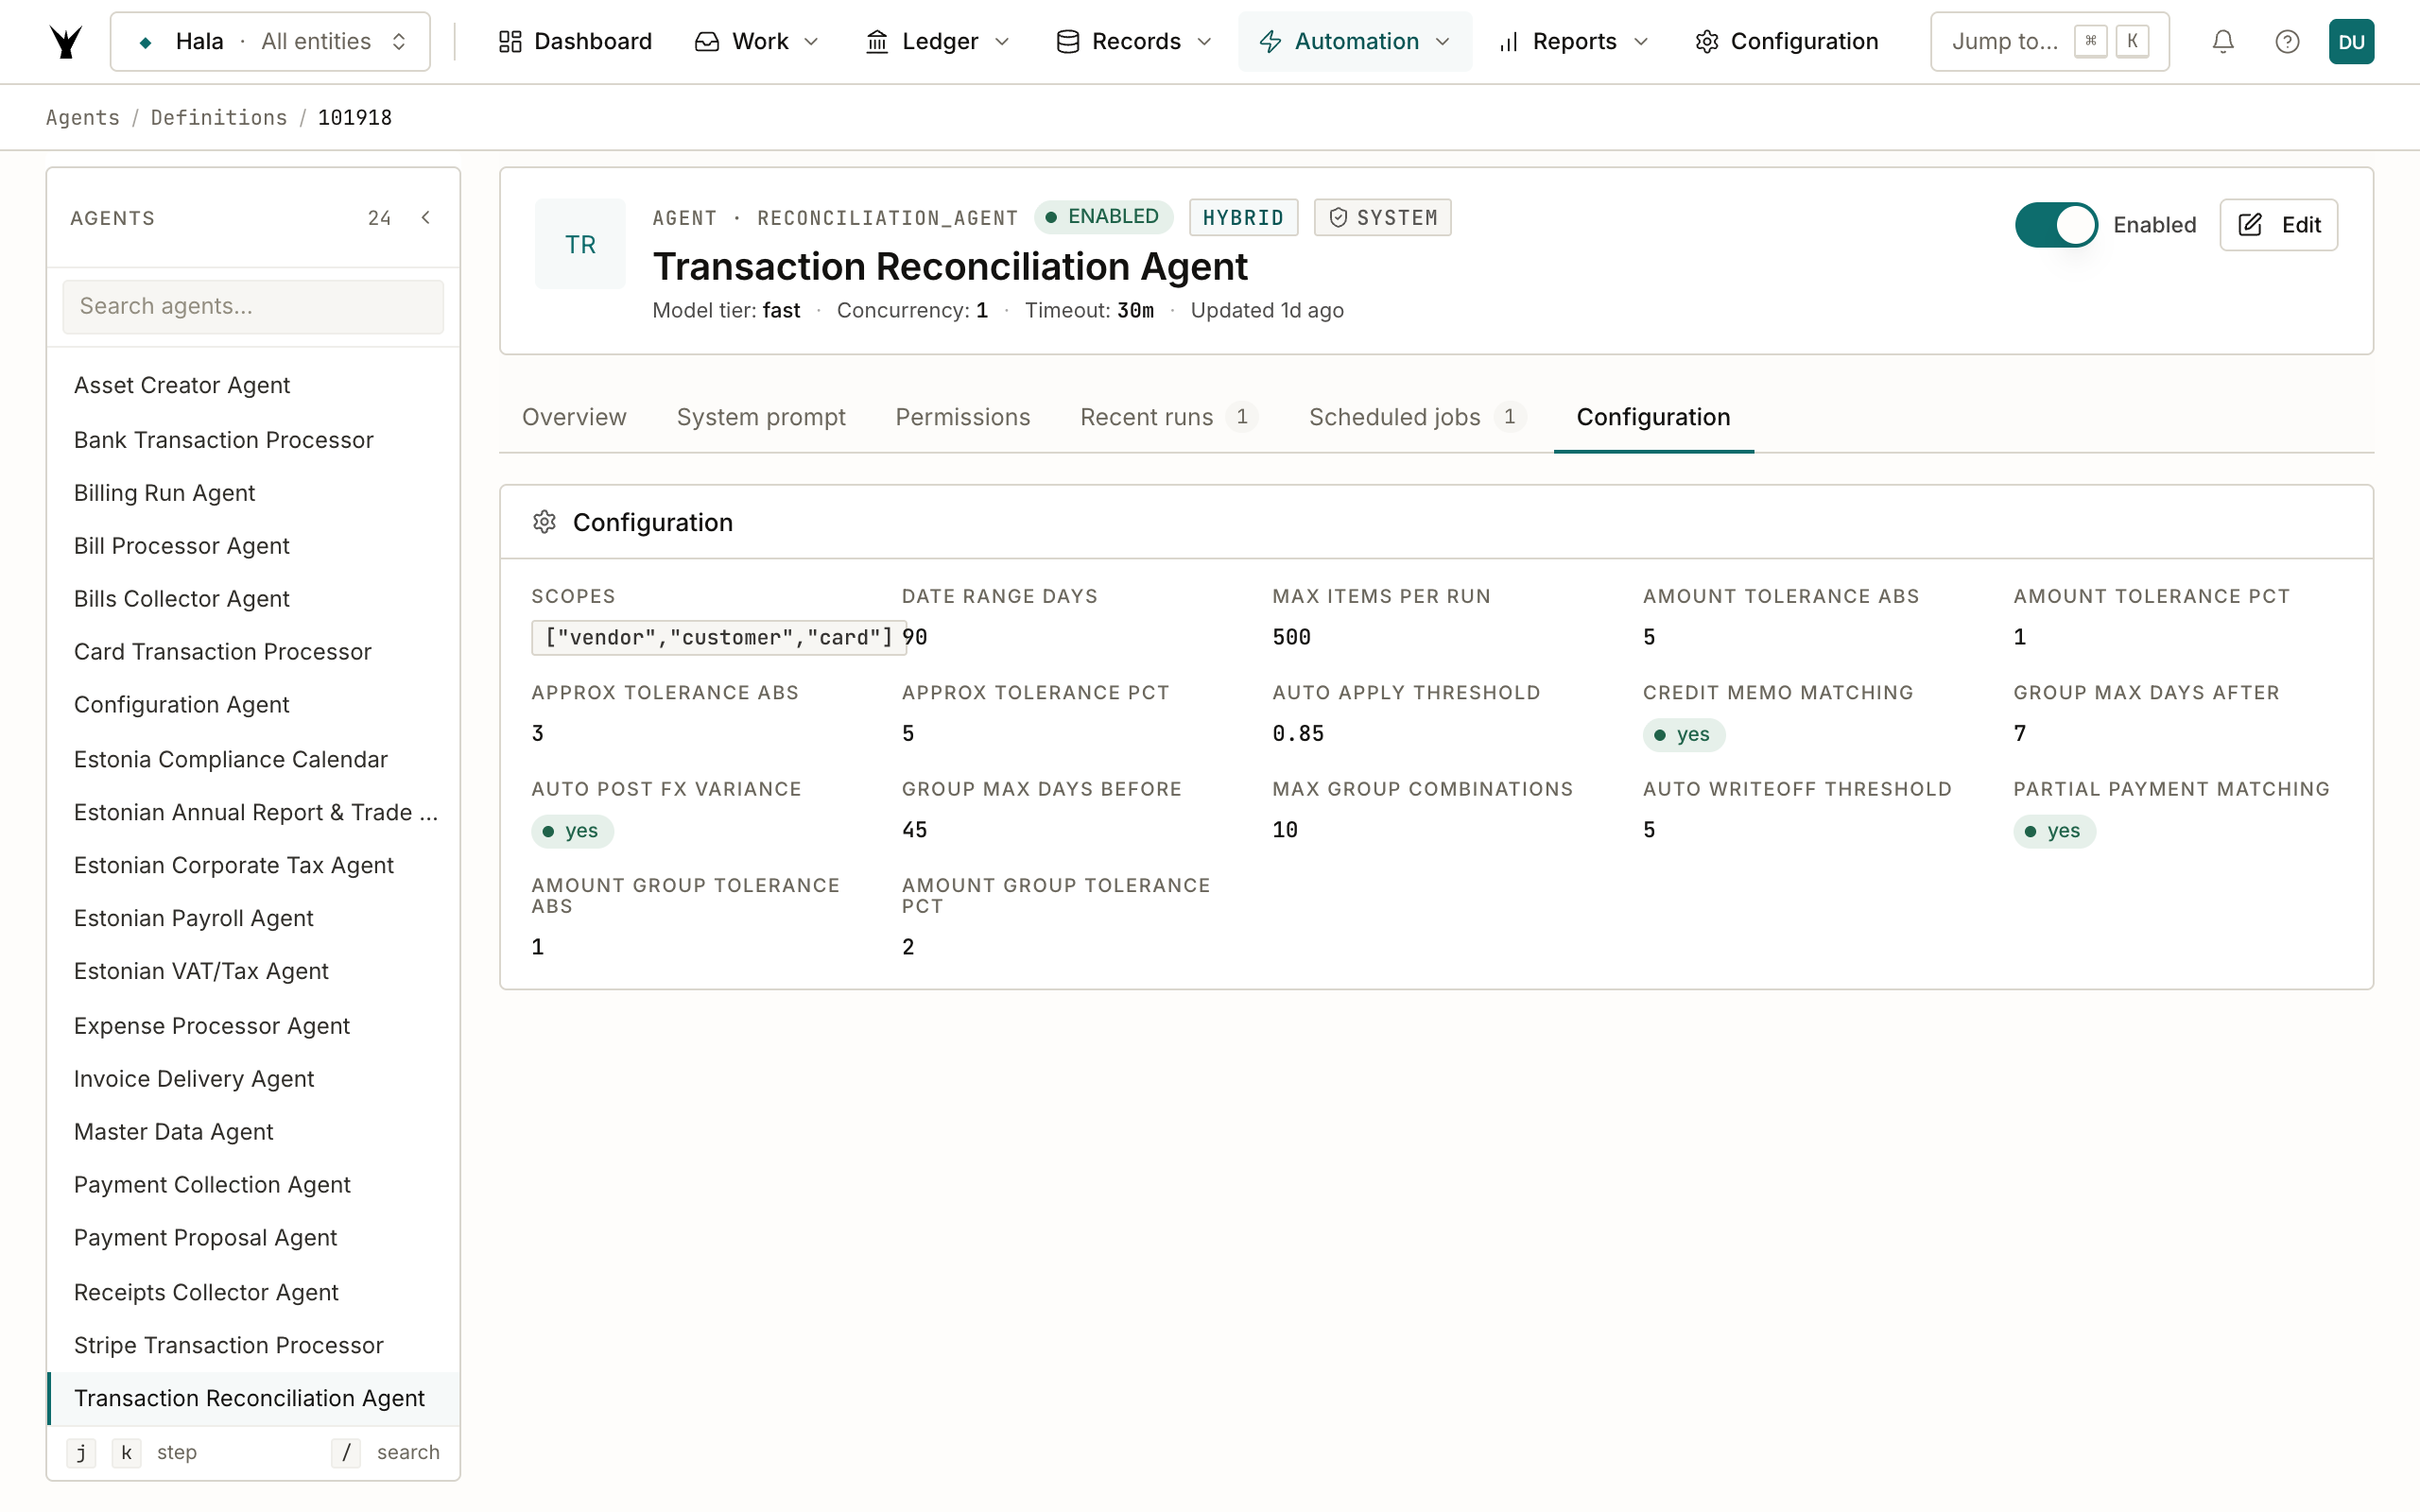Expand the Records menu

click(x=1133, y=41)
